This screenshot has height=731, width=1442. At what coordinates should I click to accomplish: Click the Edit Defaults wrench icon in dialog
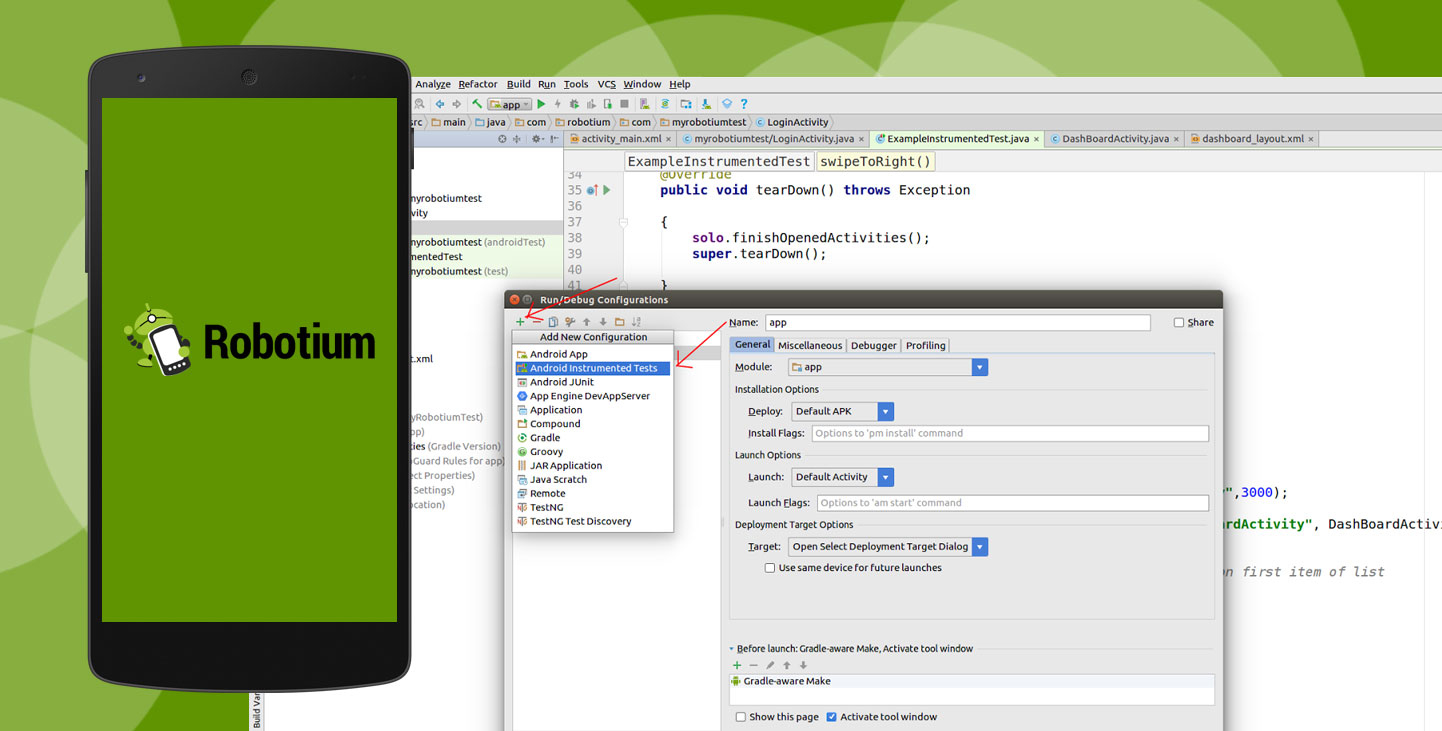[570, 322]
